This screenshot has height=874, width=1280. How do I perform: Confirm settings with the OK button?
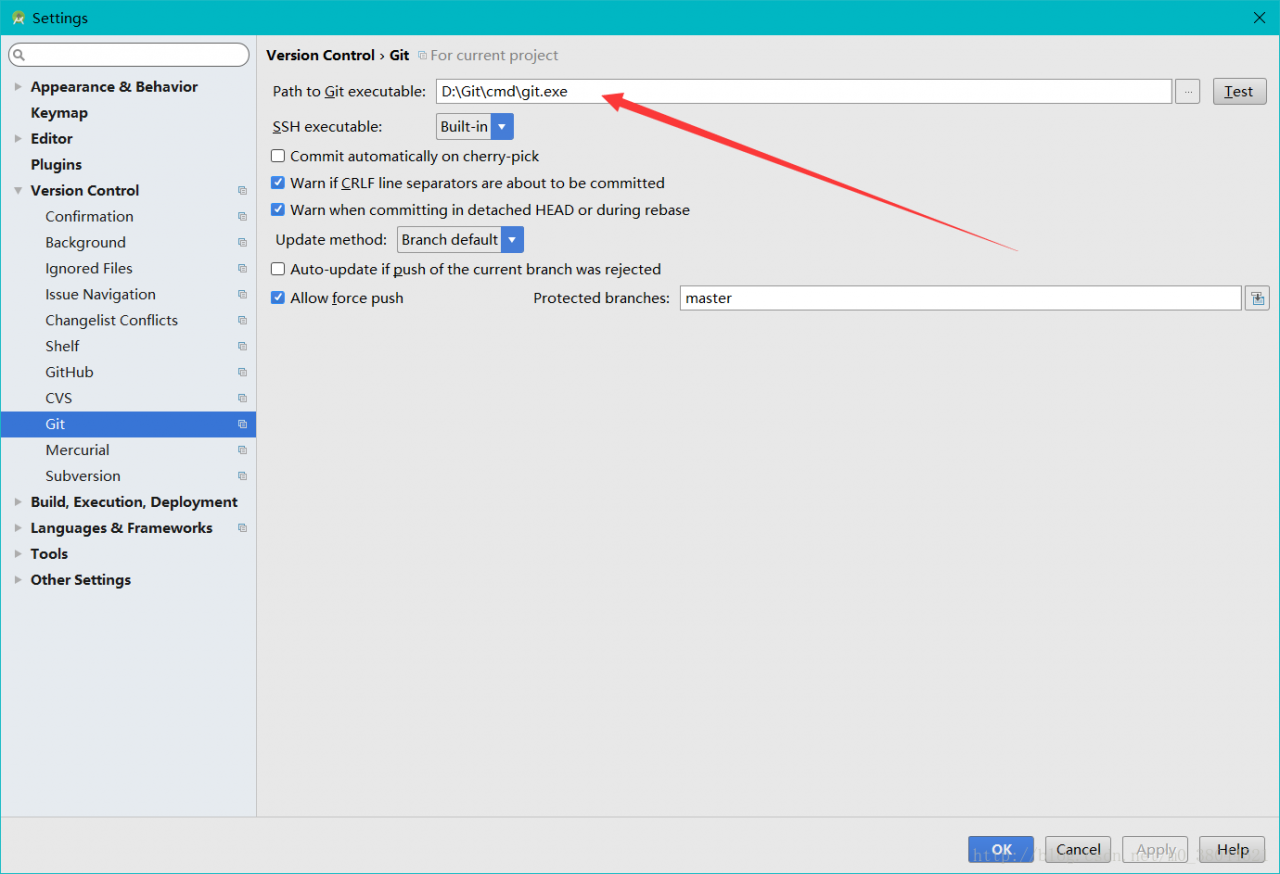1001,850
